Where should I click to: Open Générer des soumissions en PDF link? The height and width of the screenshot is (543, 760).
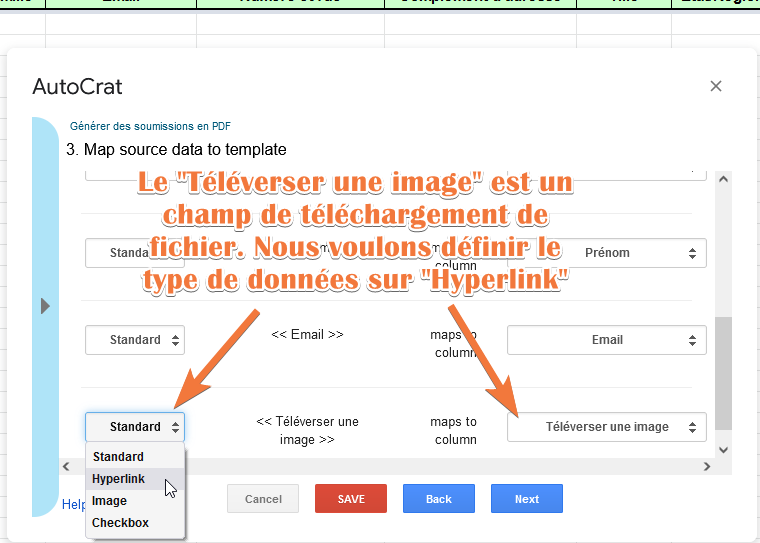point(150,126)
